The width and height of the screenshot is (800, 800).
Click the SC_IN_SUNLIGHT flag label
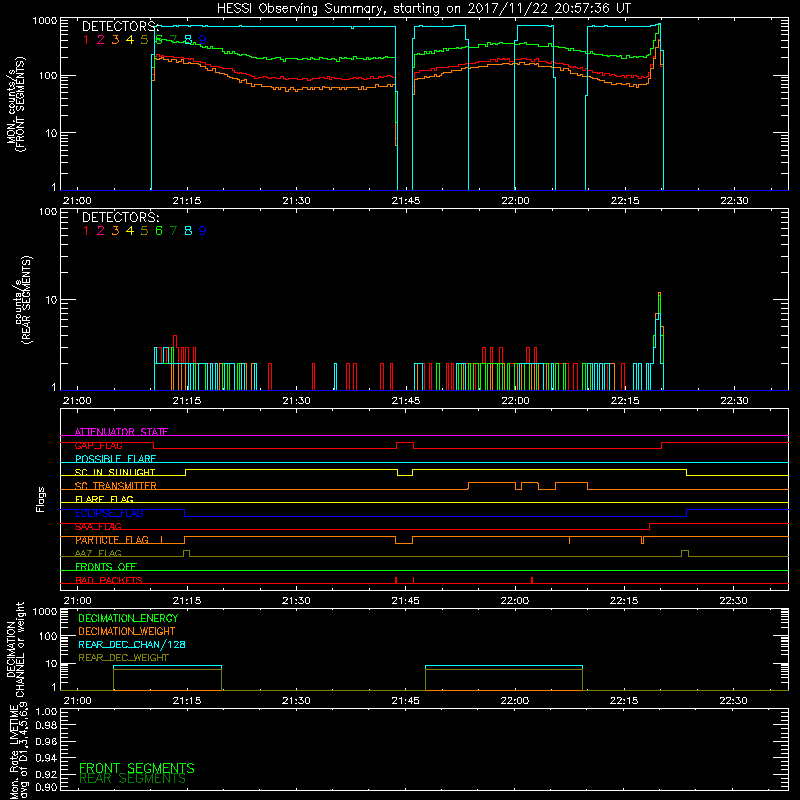click(115, 472)
